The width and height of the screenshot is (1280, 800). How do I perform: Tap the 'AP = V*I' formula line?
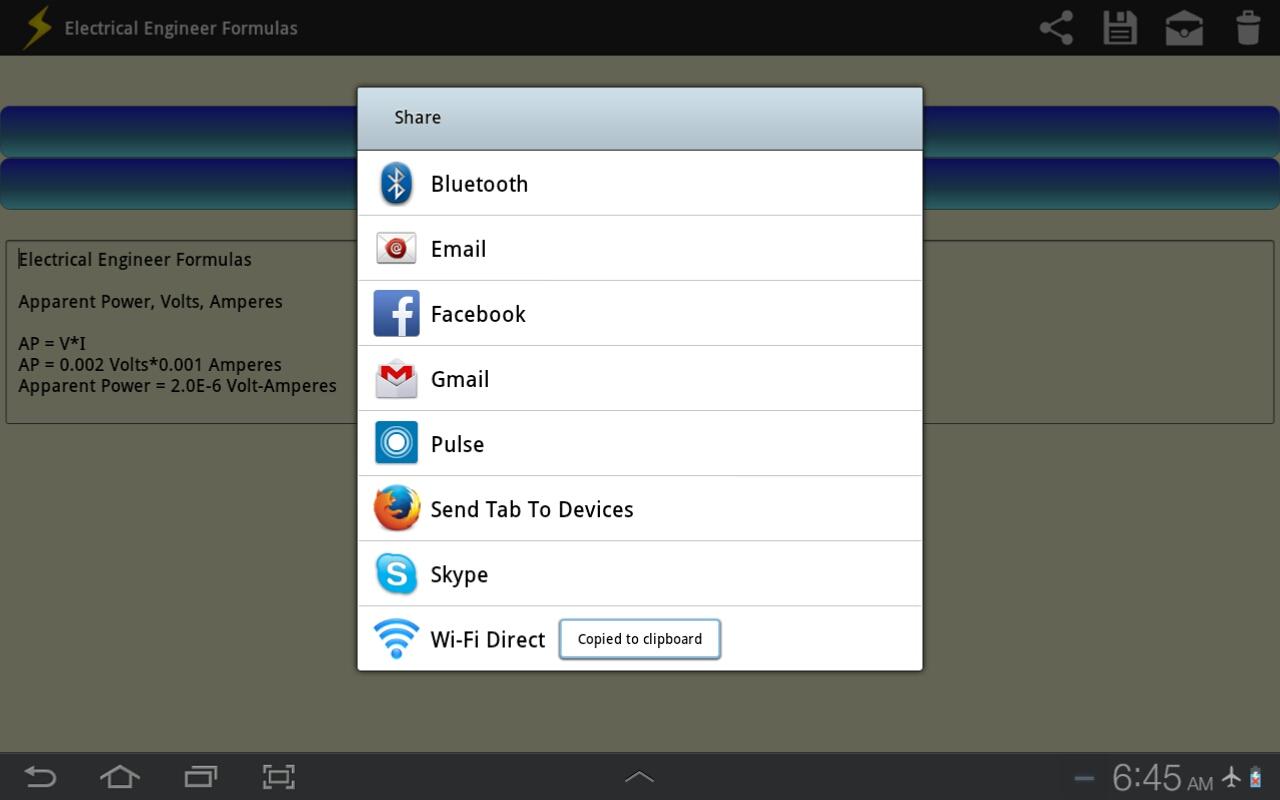pyautogui.click(x=52, y=343)
